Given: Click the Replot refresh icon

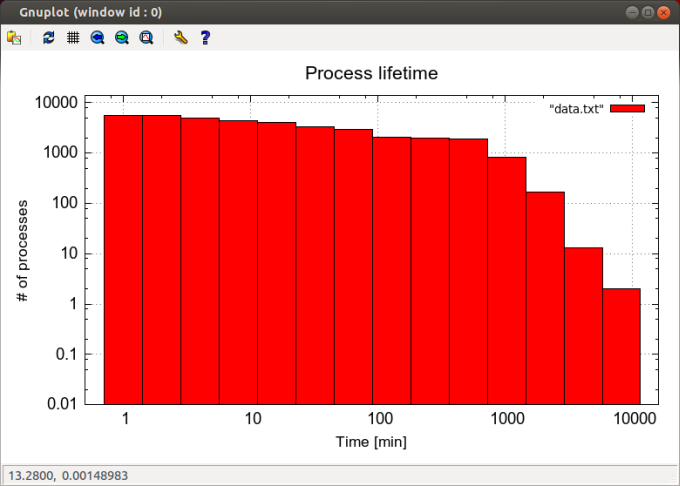Looking at the screenshot, I should click(48, 38).
